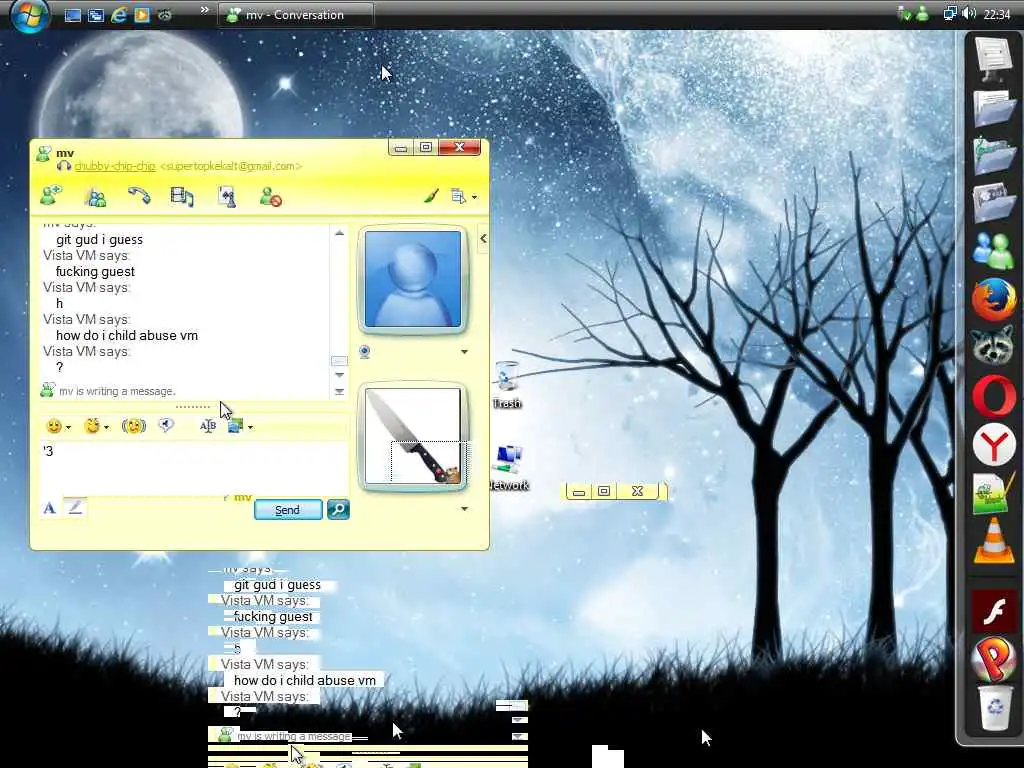Click the 'git gud i guess' message
The height and width of the screenshot is (768, 1024).
click(99, 240)
